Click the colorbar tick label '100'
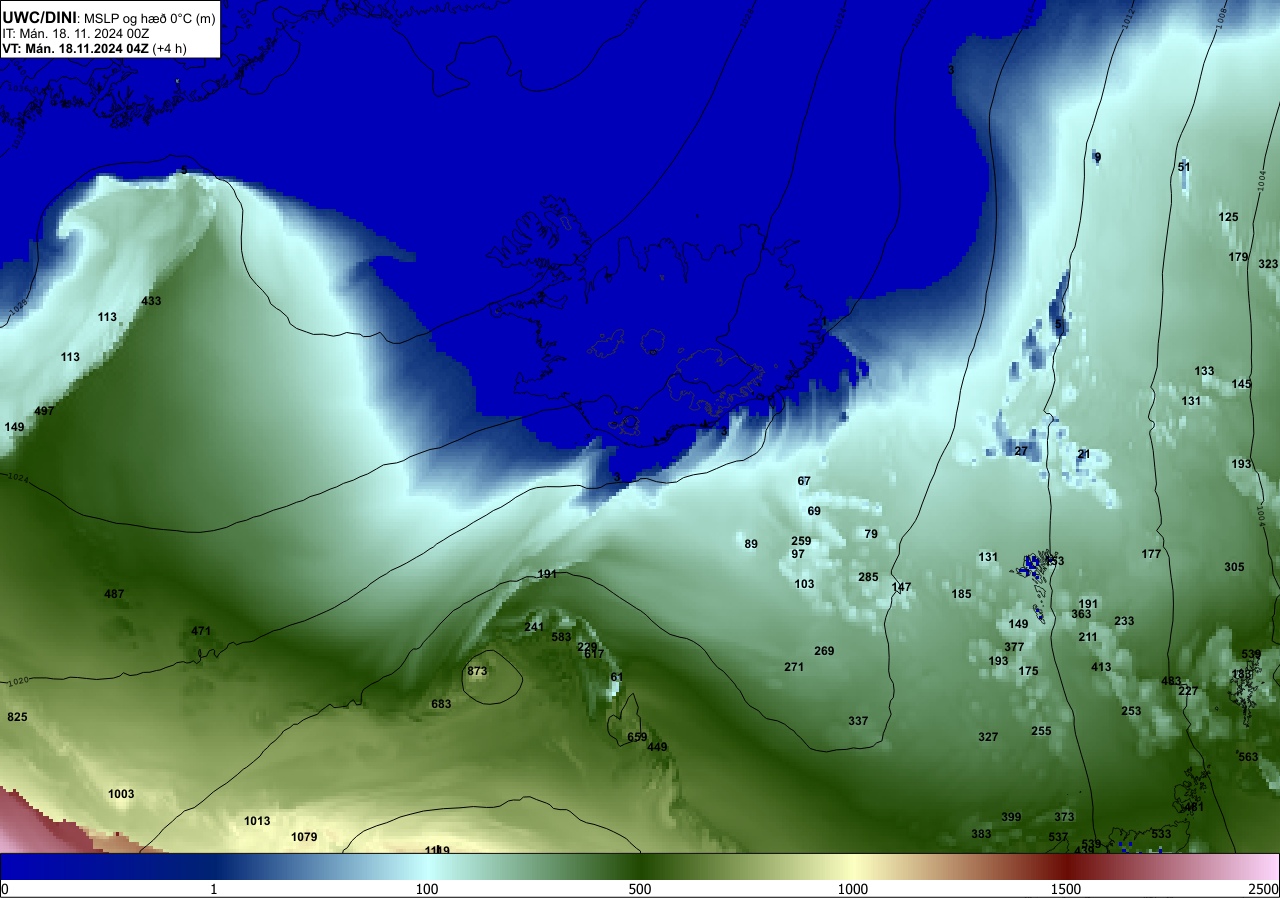 click(427, 889)
